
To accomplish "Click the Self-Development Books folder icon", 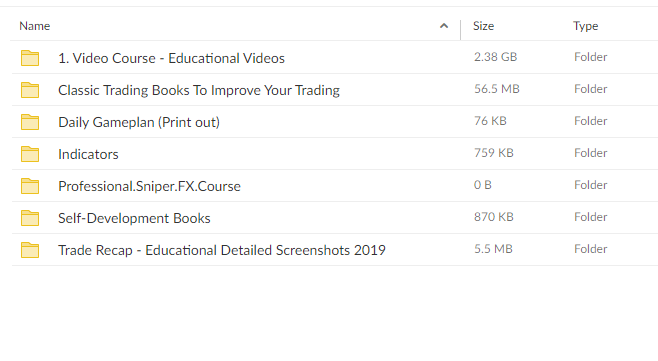I will [30, 218].
